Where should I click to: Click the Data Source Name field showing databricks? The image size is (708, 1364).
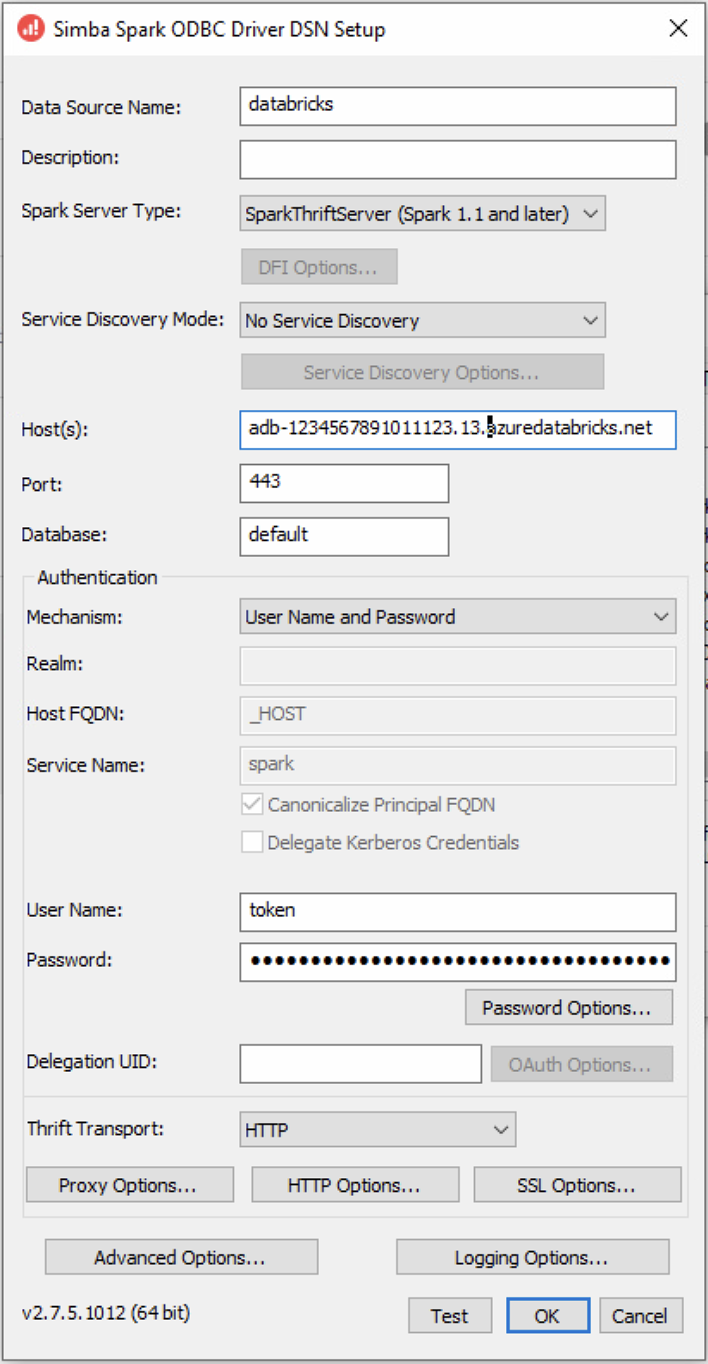coord(457,106)
